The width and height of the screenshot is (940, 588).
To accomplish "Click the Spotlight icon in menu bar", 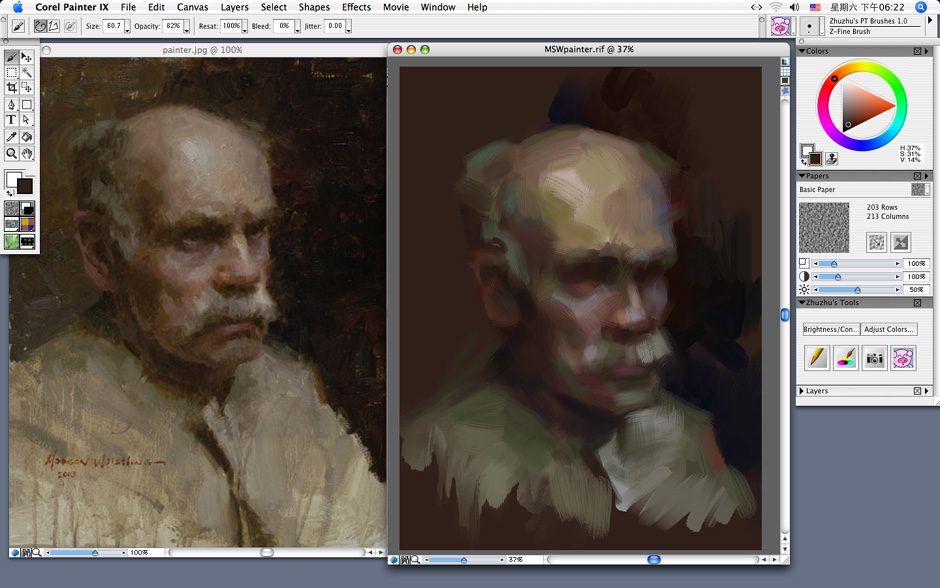I will [x=921, y=7].
